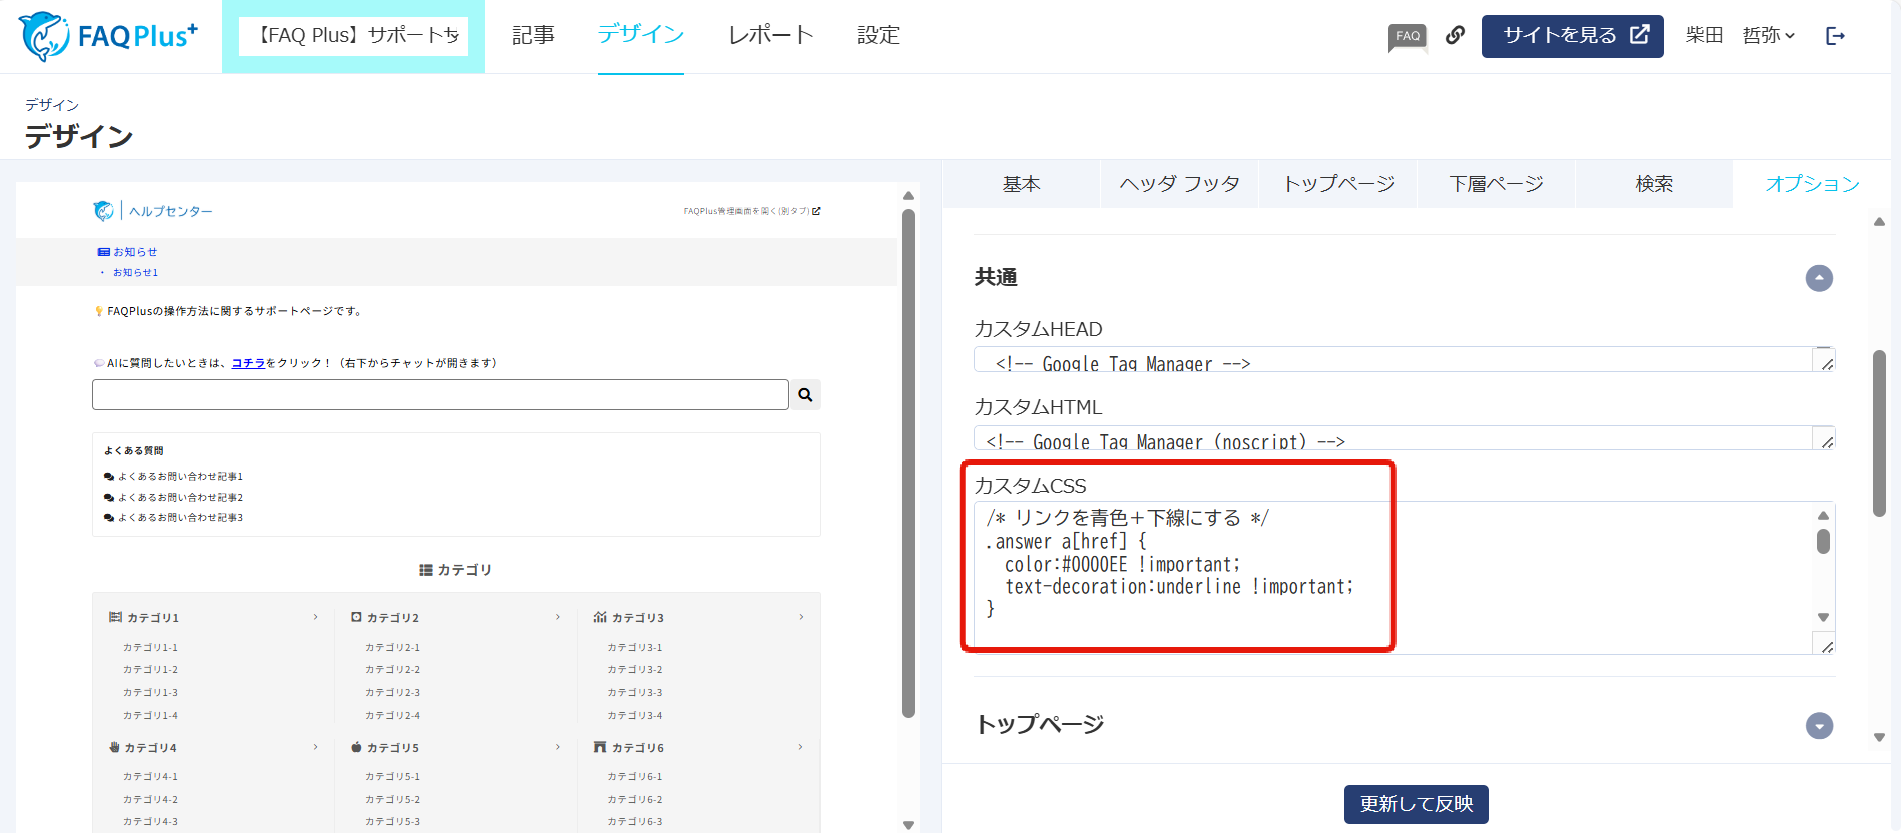Click the magnifier search icon in preview
1901x833 pixels.
click(805, 395)
